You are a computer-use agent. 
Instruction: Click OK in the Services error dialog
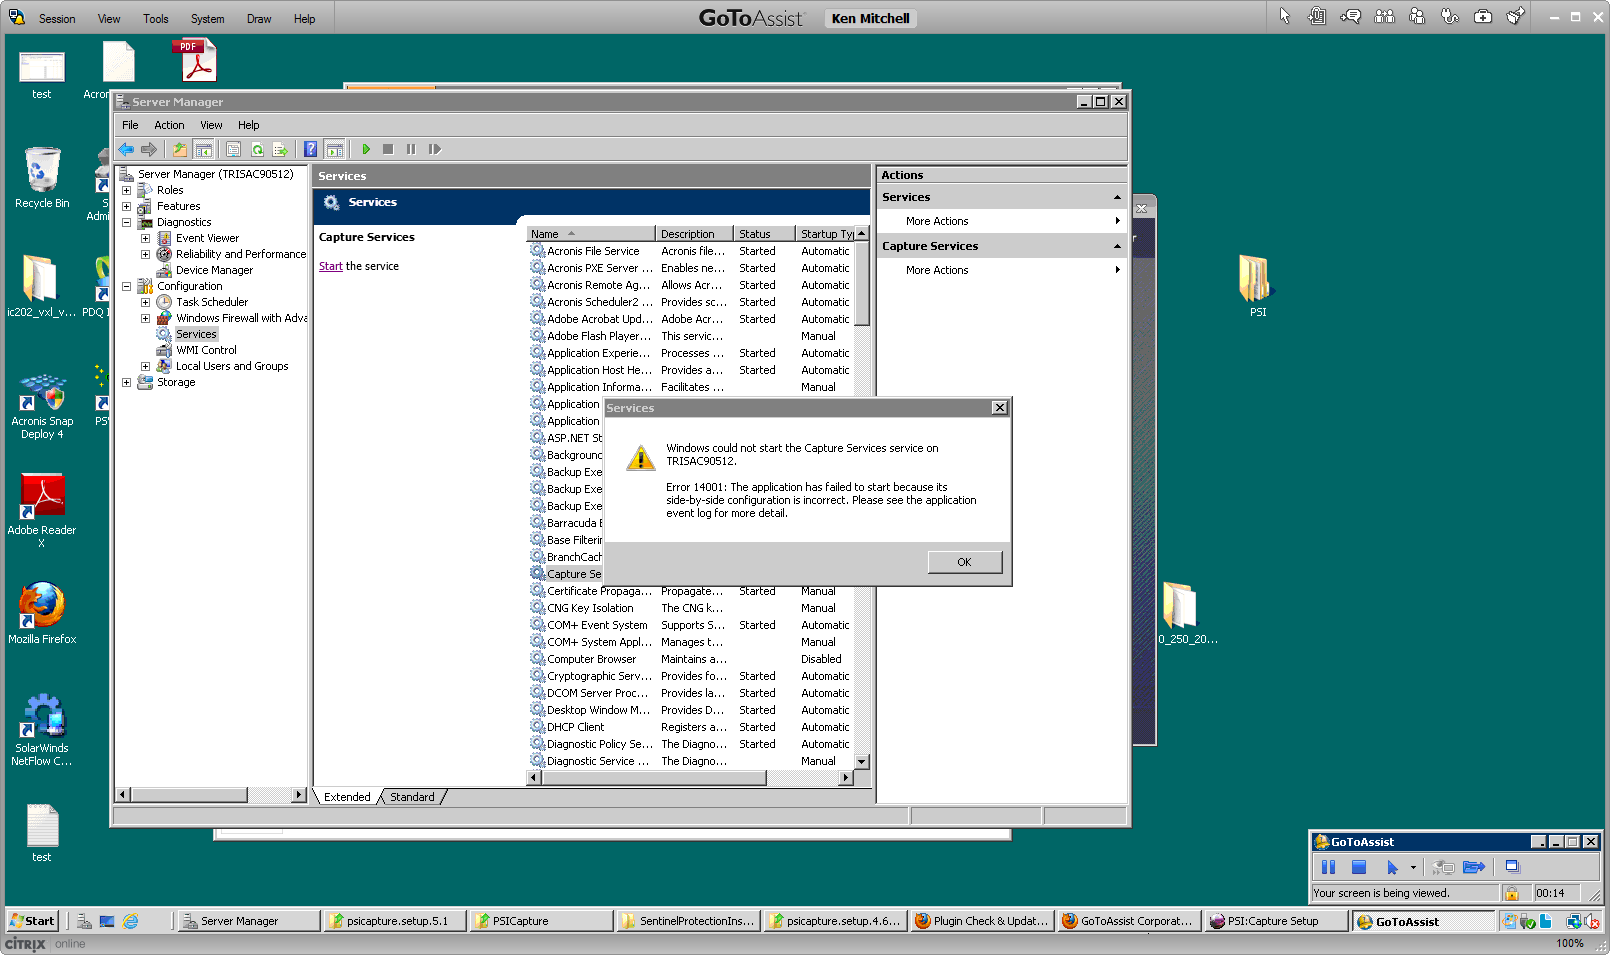click(964, 562)
